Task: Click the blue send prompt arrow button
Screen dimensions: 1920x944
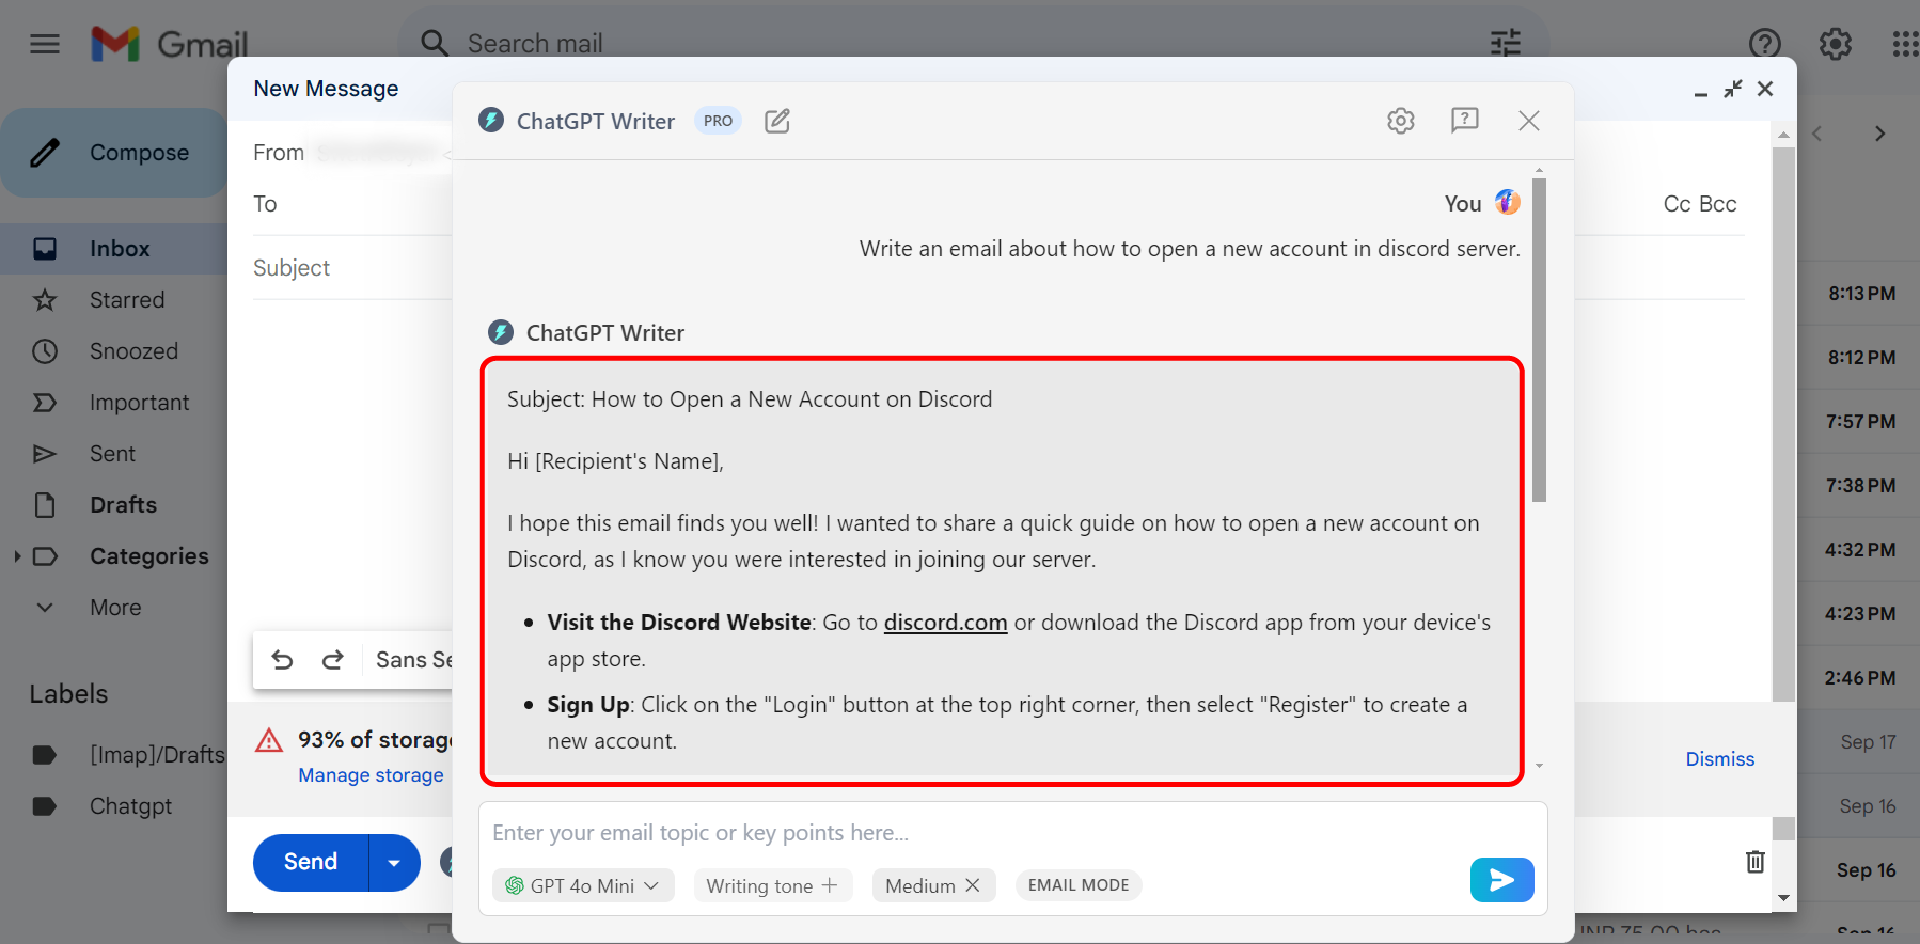Action: (x=1501, y=880)
